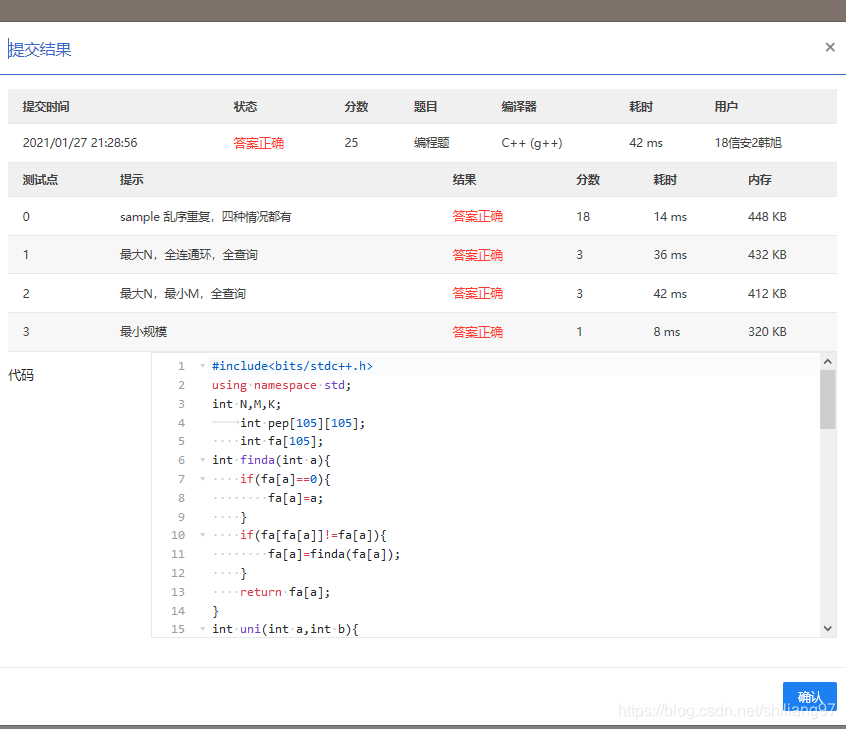
Task: Click the hint '最小规模'
Action: [x=143, y=331]
